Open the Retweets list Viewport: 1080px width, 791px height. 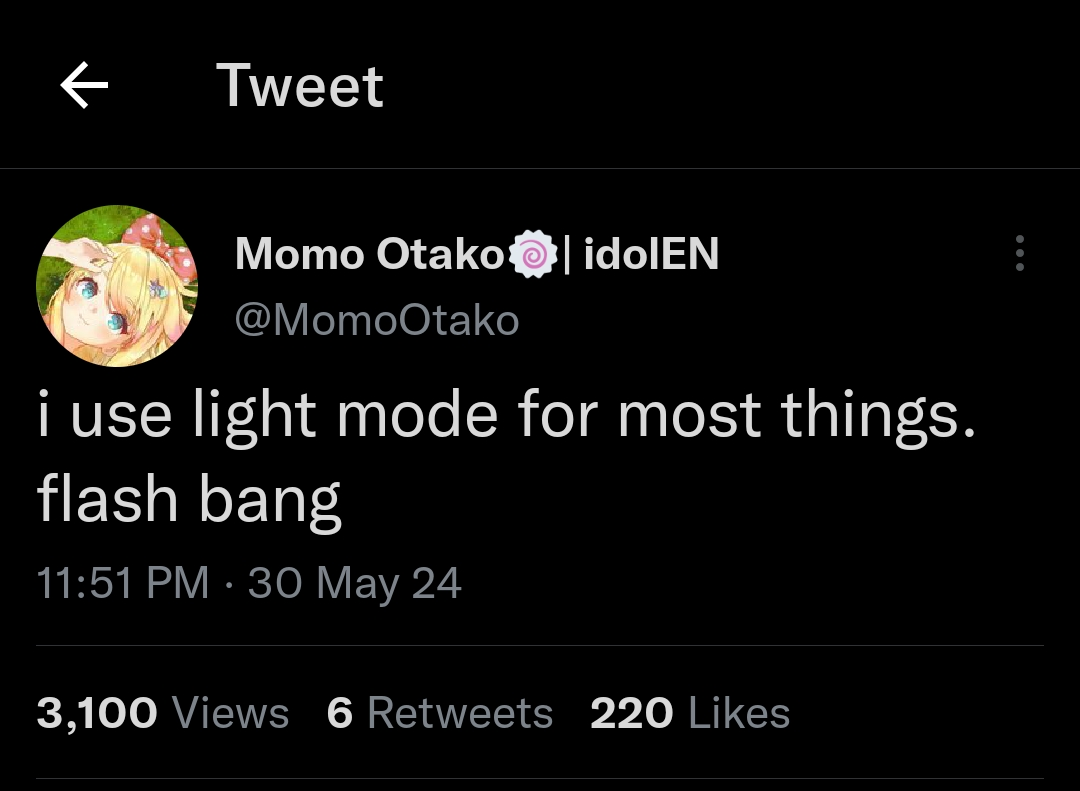tap(460, 714)
